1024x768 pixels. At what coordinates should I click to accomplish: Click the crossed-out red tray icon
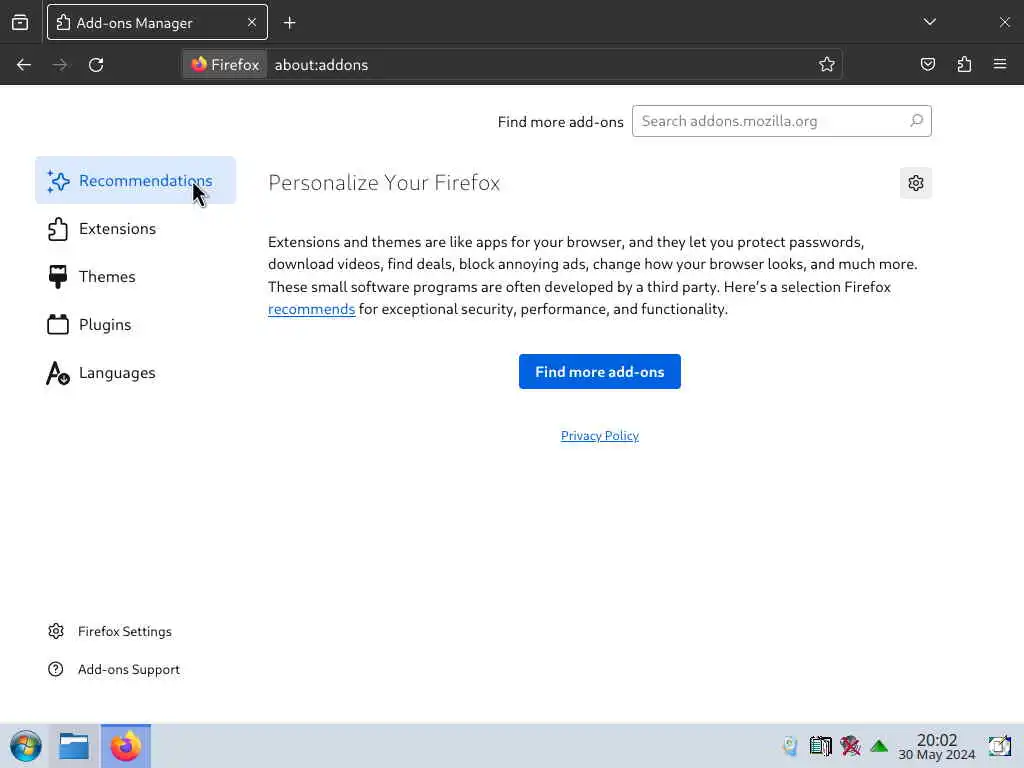coord(850,745)
